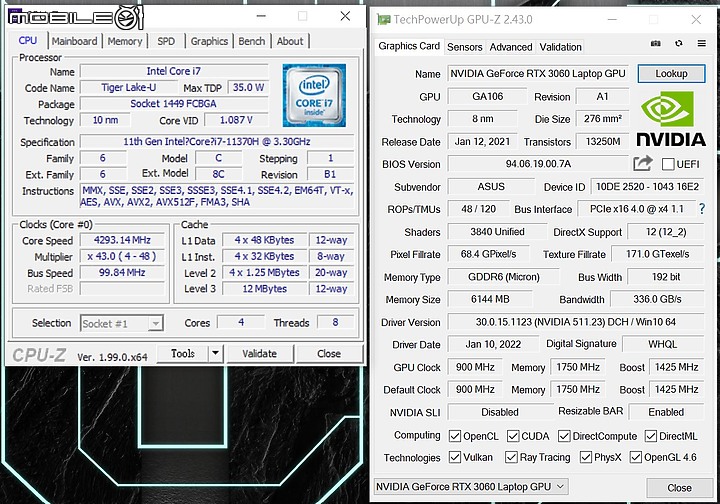
Task: Click the Device ID value 10DE 2520
Action: (x=647, y=186)
